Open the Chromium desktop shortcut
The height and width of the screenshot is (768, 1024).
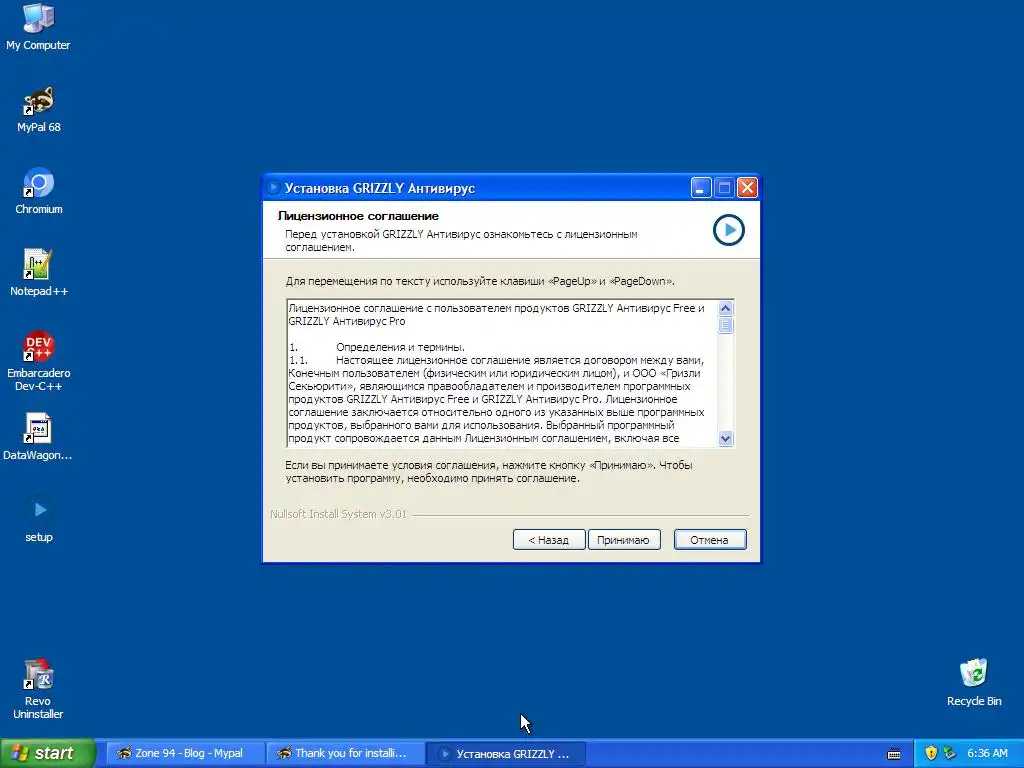[39, 191]
